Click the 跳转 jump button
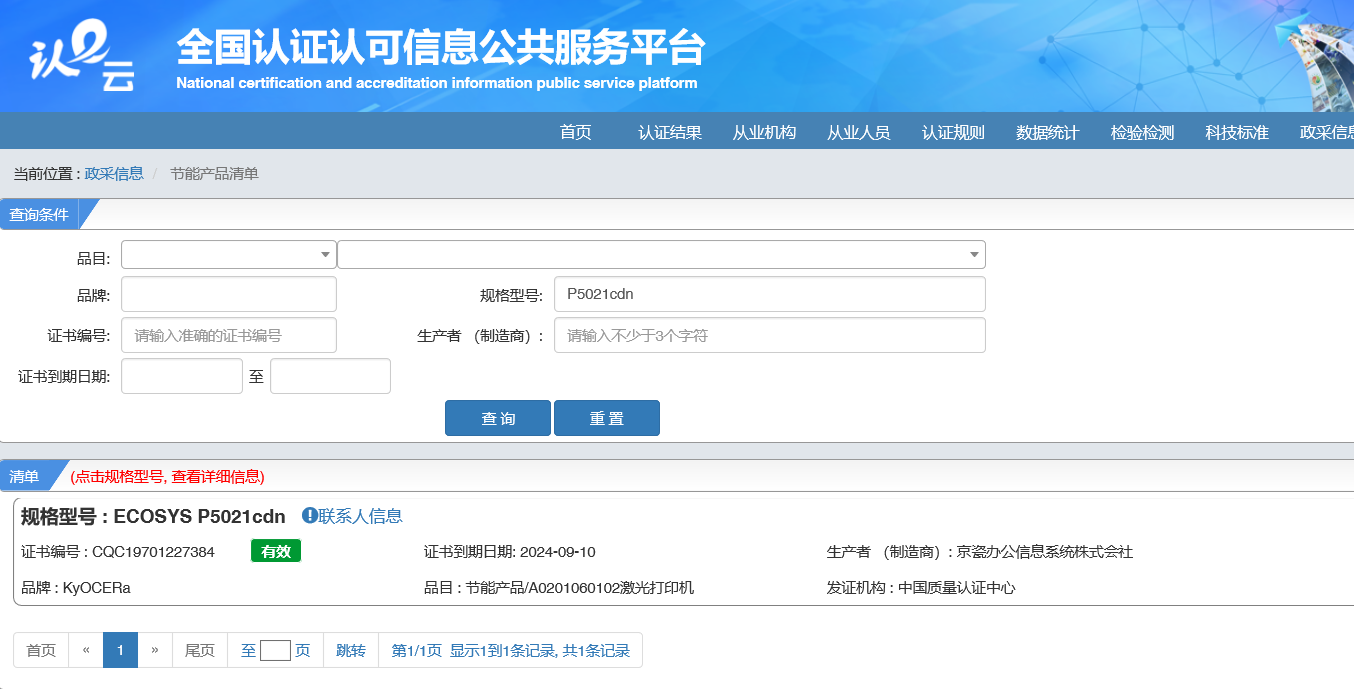This screenshot has height=689, width=1354. pyautogui.click(x=351, y=650)
